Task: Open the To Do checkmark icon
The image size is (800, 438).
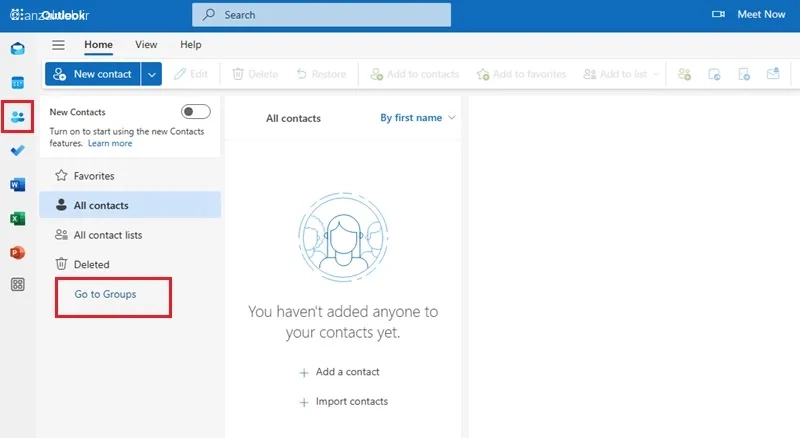Action: (x=17, y=151)
